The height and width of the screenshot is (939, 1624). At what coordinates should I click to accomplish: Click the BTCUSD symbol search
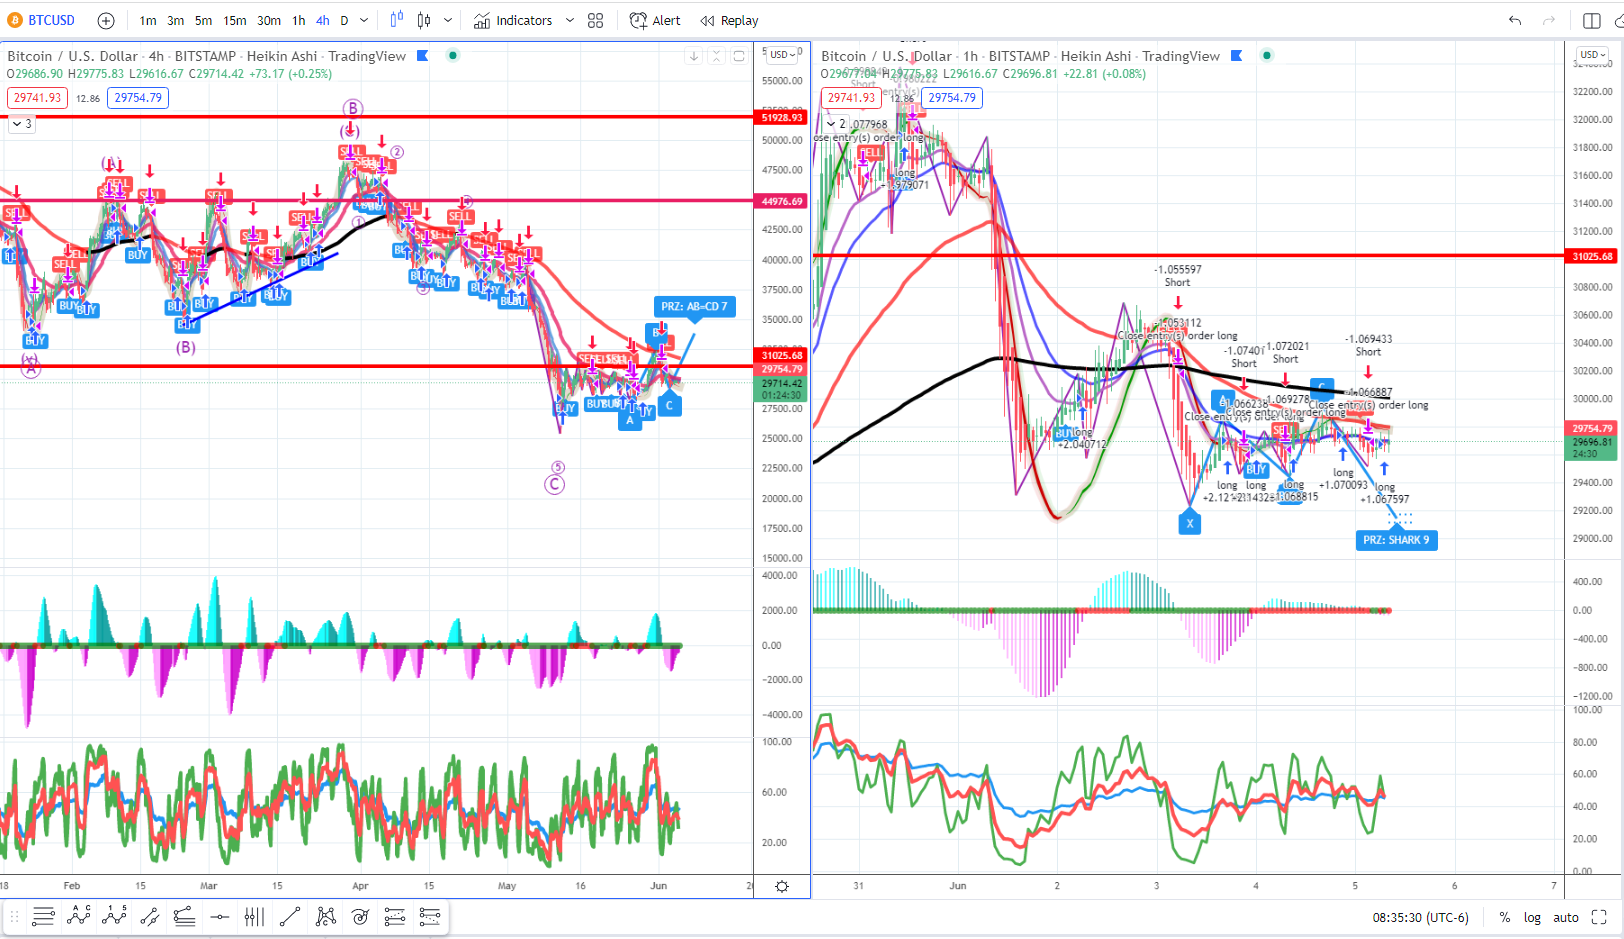pyautogui.click(x=42, y=20)
